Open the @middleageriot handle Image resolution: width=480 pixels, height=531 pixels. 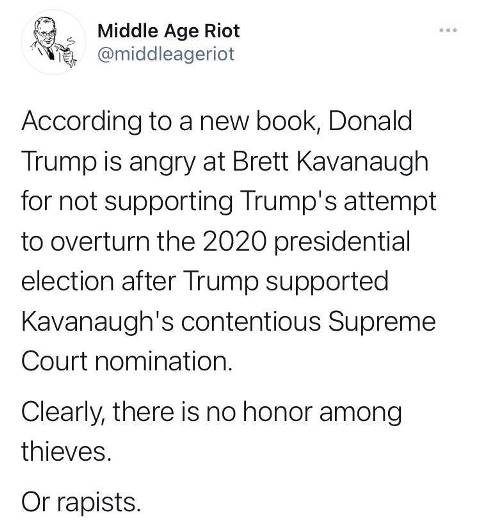166,54
